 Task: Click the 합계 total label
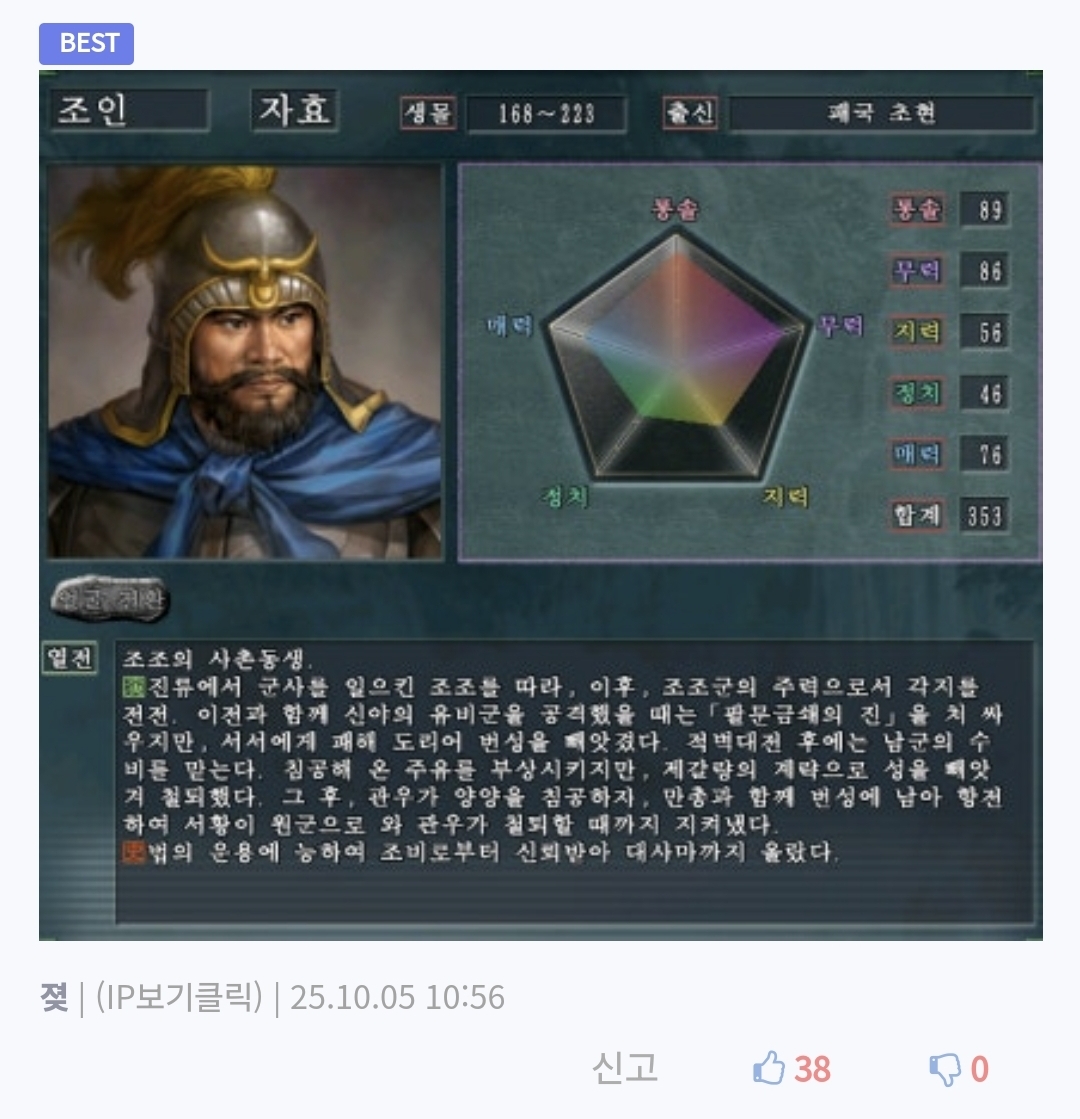click(x=917, y=515)
